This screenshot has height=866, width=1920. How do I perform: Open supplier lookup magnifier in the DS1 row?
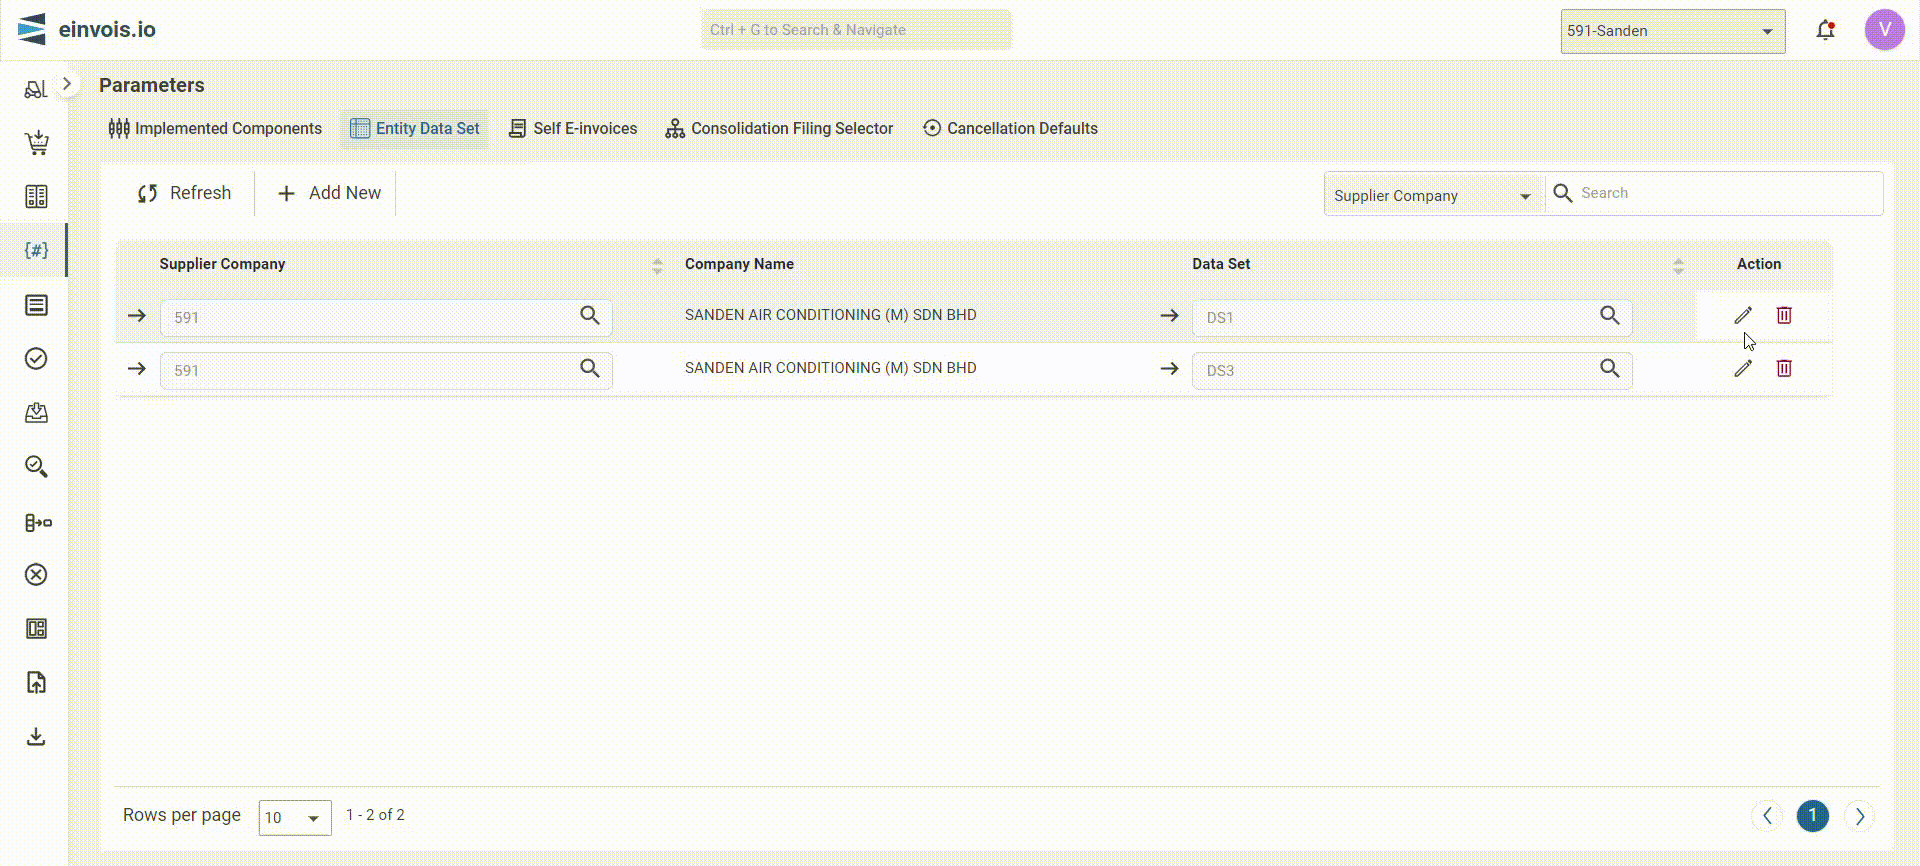(590, 316)
